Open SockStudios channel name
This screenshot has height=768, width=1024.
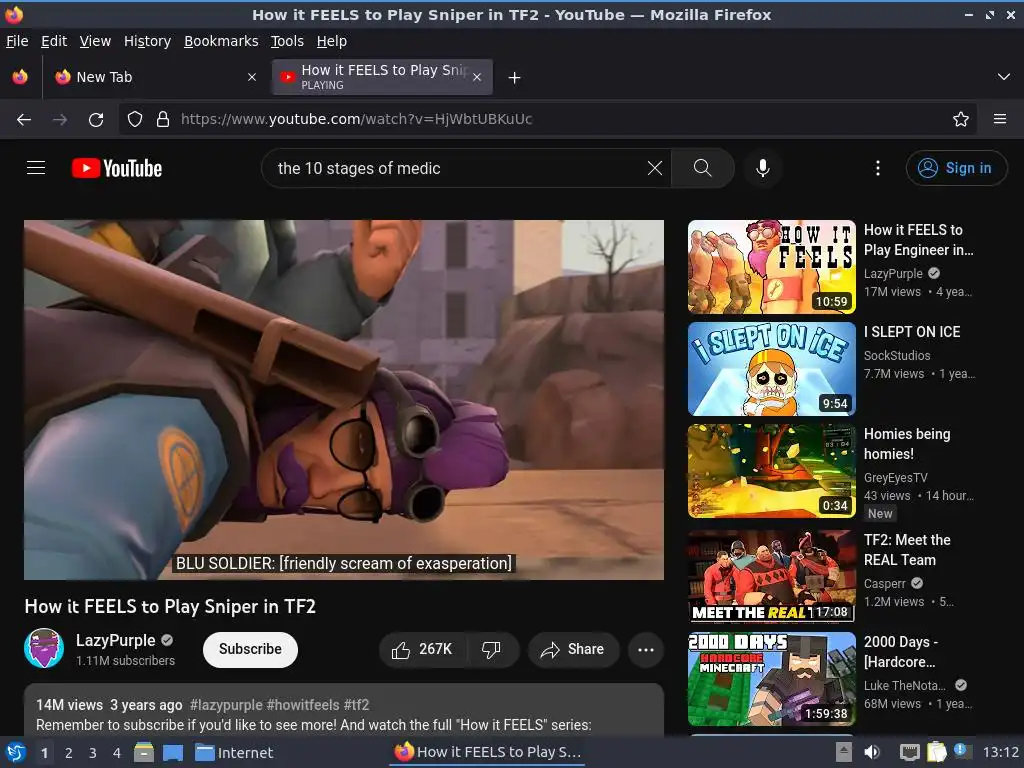[897, 355]
